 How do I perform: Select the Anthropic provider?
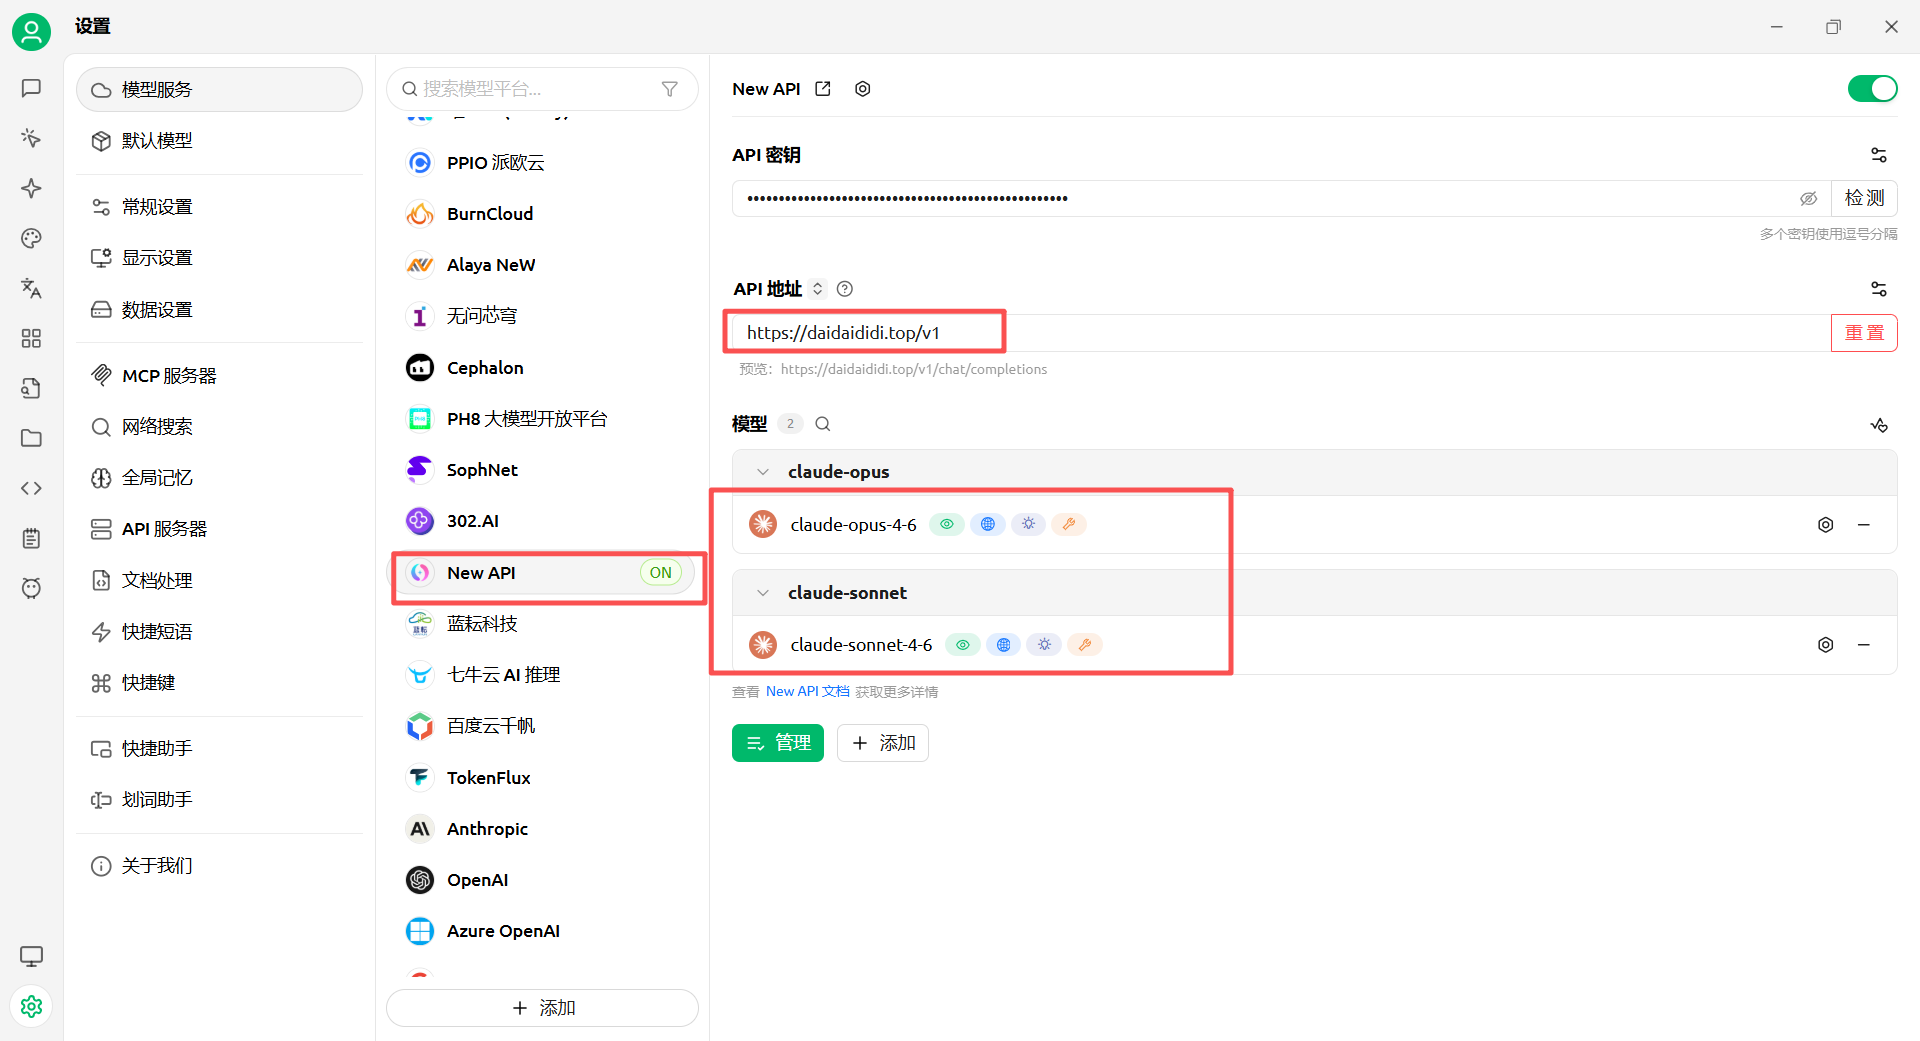tap(542, 829)
